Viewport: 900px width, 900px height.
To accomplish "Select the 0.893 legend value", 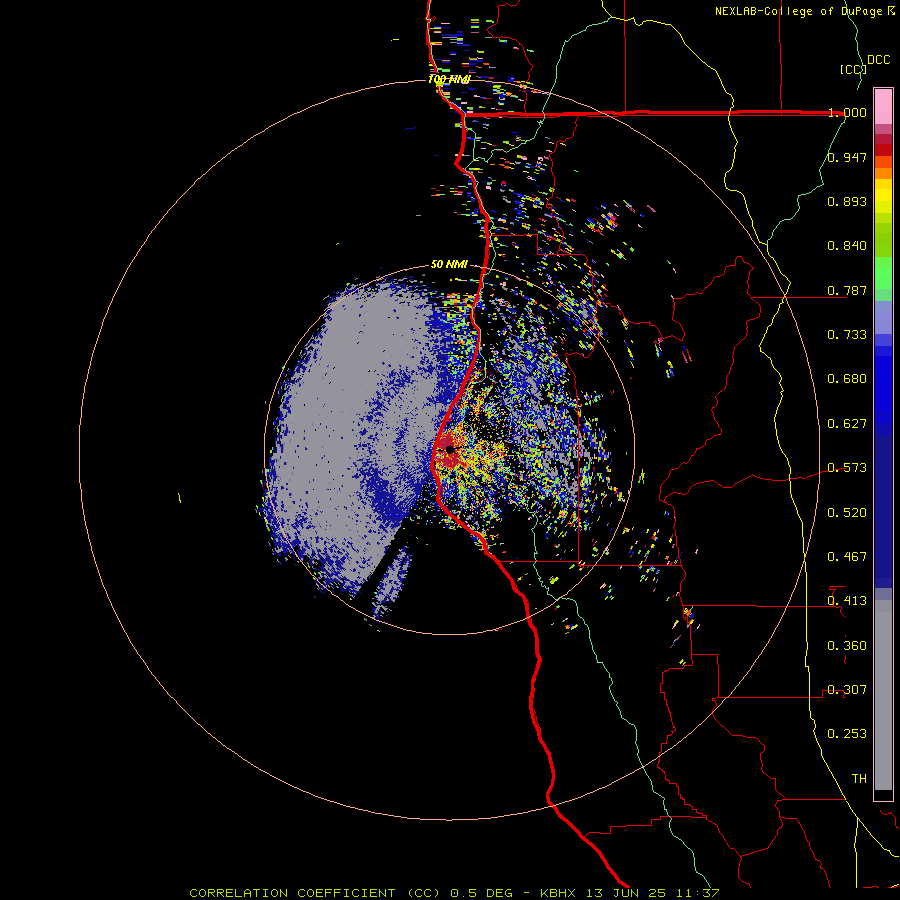I will [847, 201].
